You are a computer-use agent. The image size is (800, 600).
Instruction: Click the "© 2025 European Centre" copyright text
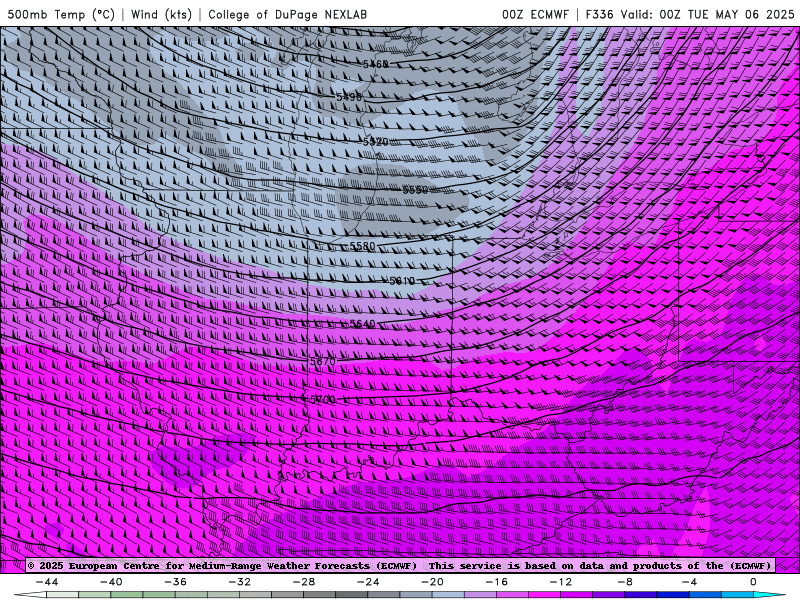(93, 566)
